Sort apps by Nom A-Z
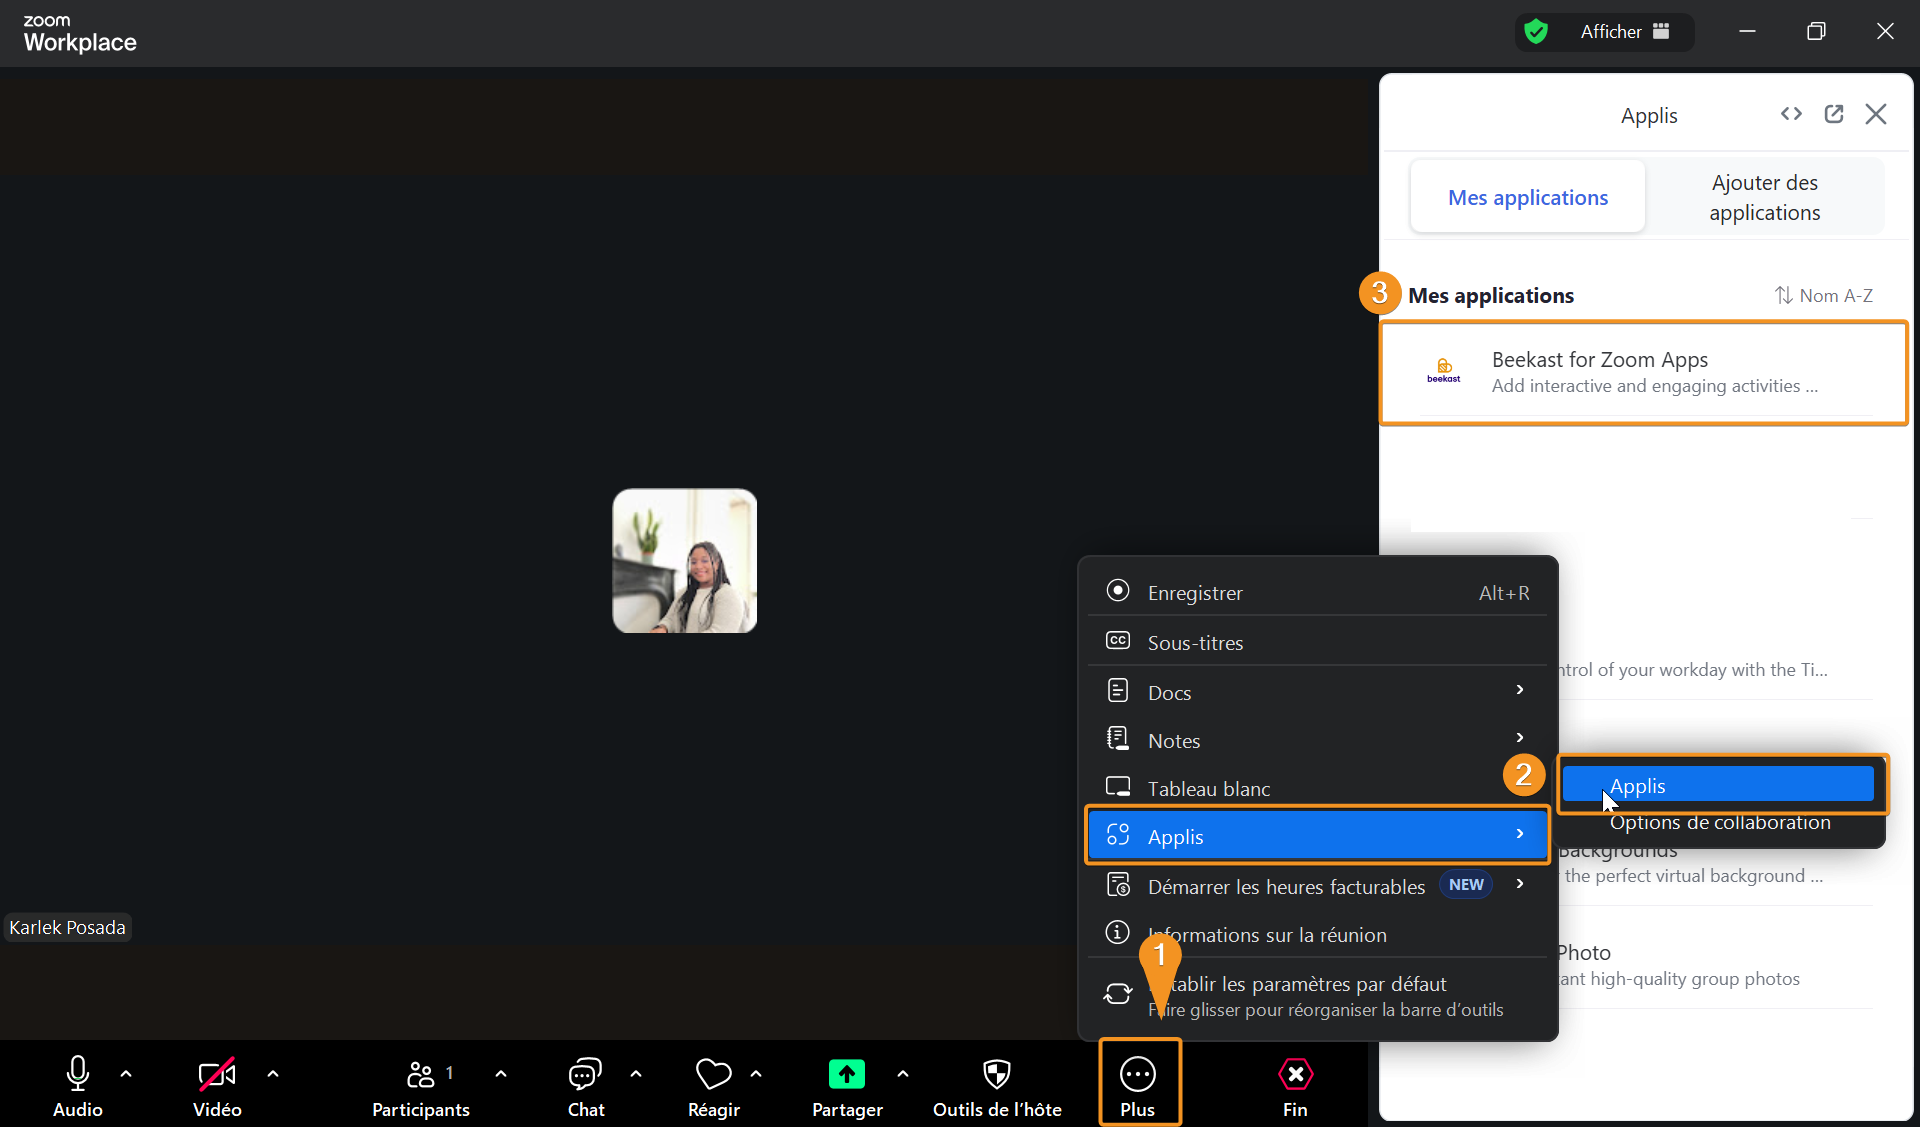The image size is (1920, 1127). point(1824,295)
